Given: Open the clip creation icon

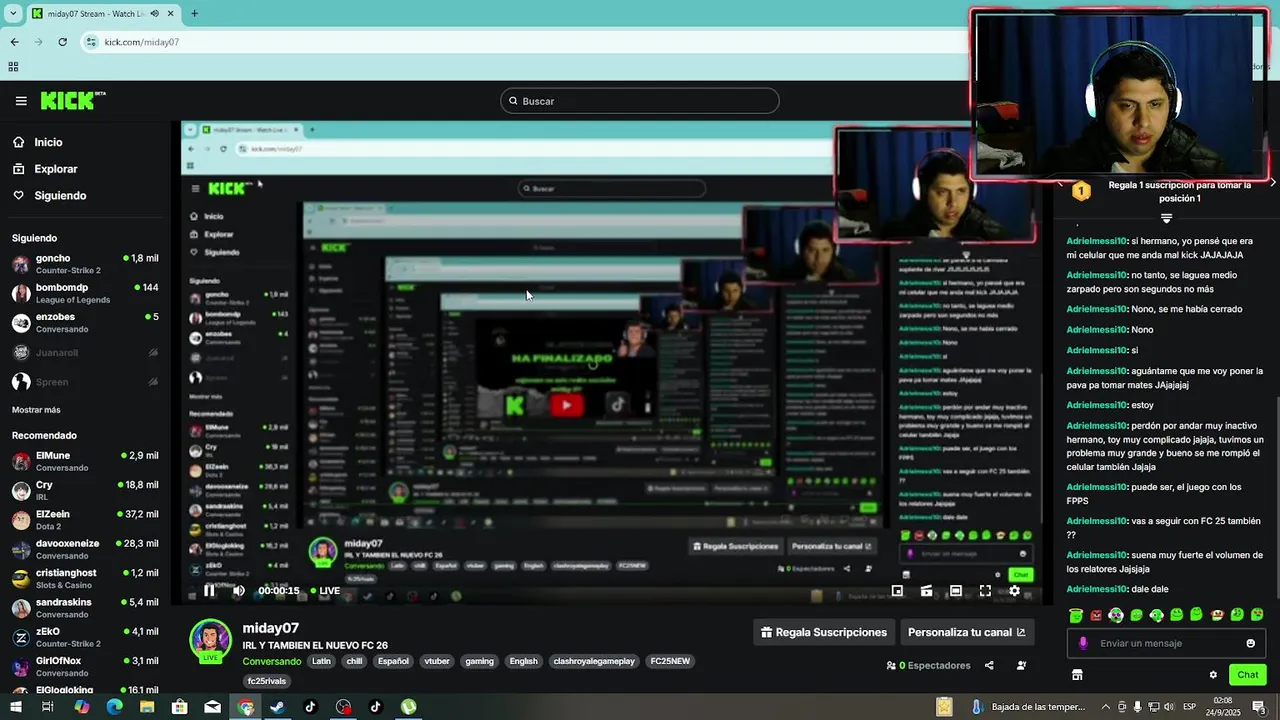Looking at the screenshot, I should pyautogui.click(x=926, y=591).
